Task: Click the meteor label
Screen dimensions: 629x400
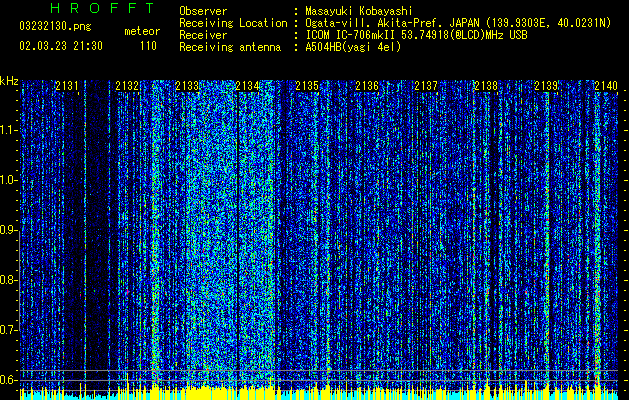Action: coord(142,31)
